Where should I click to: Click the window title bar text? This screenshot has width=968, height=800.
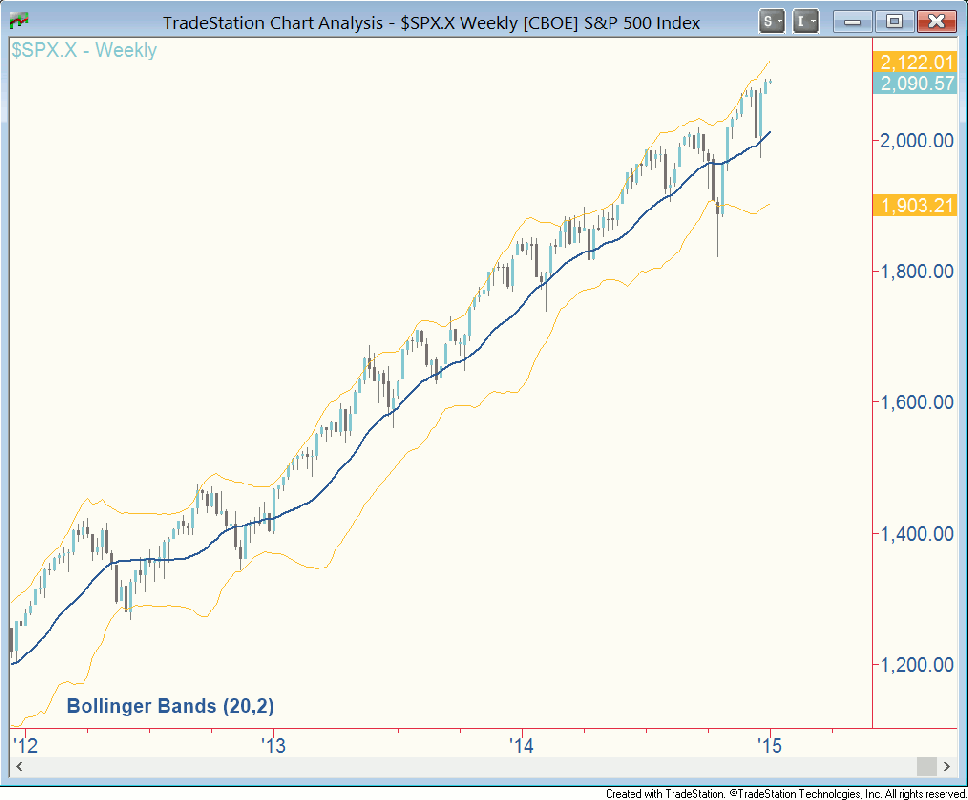(431, 22)
